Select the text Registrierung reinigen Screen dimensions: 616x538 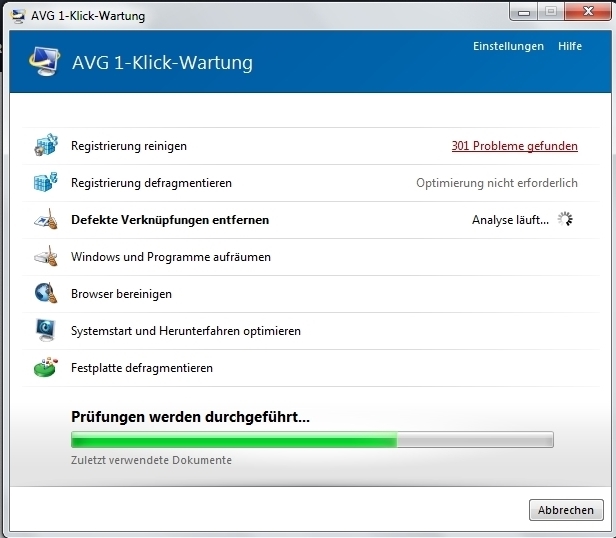coord(129,146)
